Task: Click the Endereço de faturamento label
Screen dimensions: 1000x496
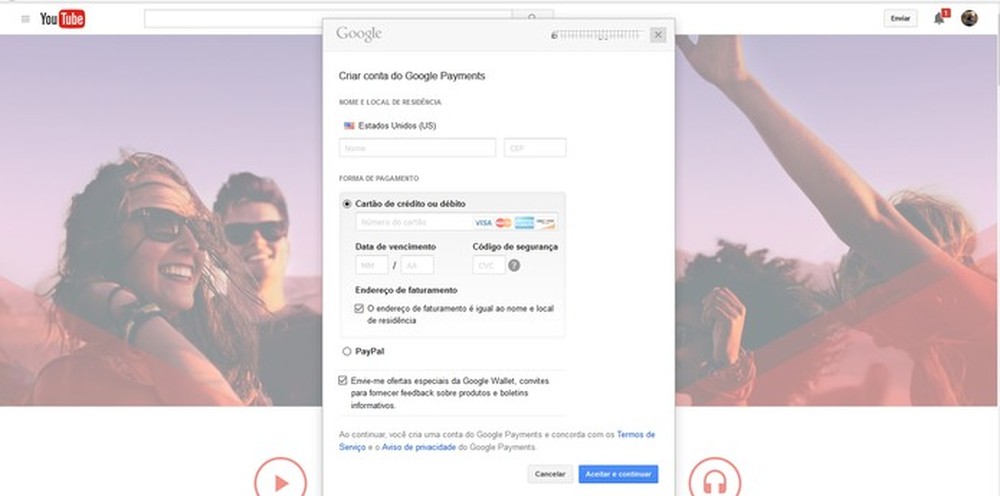Action: (406, 290)
